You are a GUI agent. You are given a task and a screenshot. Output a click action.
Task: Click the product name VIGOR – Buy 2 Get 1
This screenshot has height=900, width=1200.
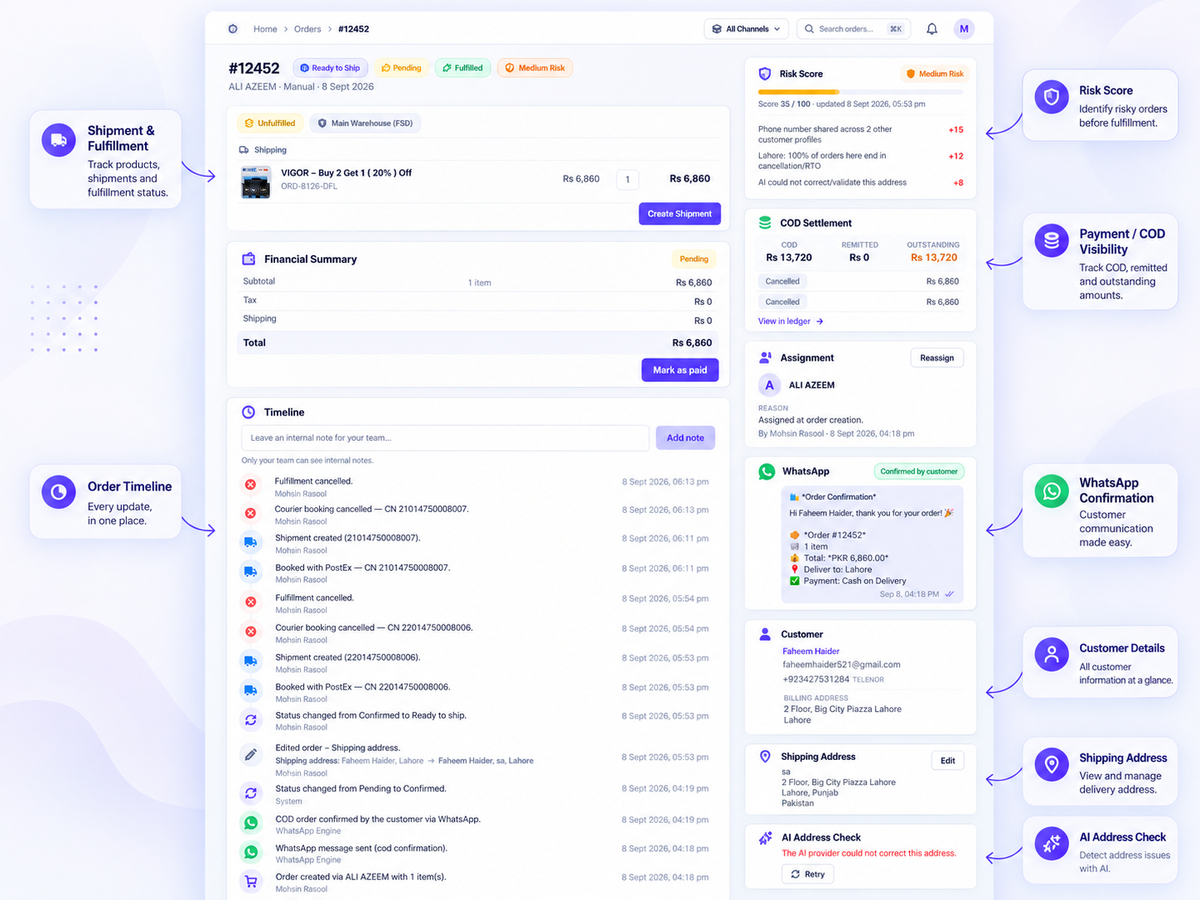346,173
